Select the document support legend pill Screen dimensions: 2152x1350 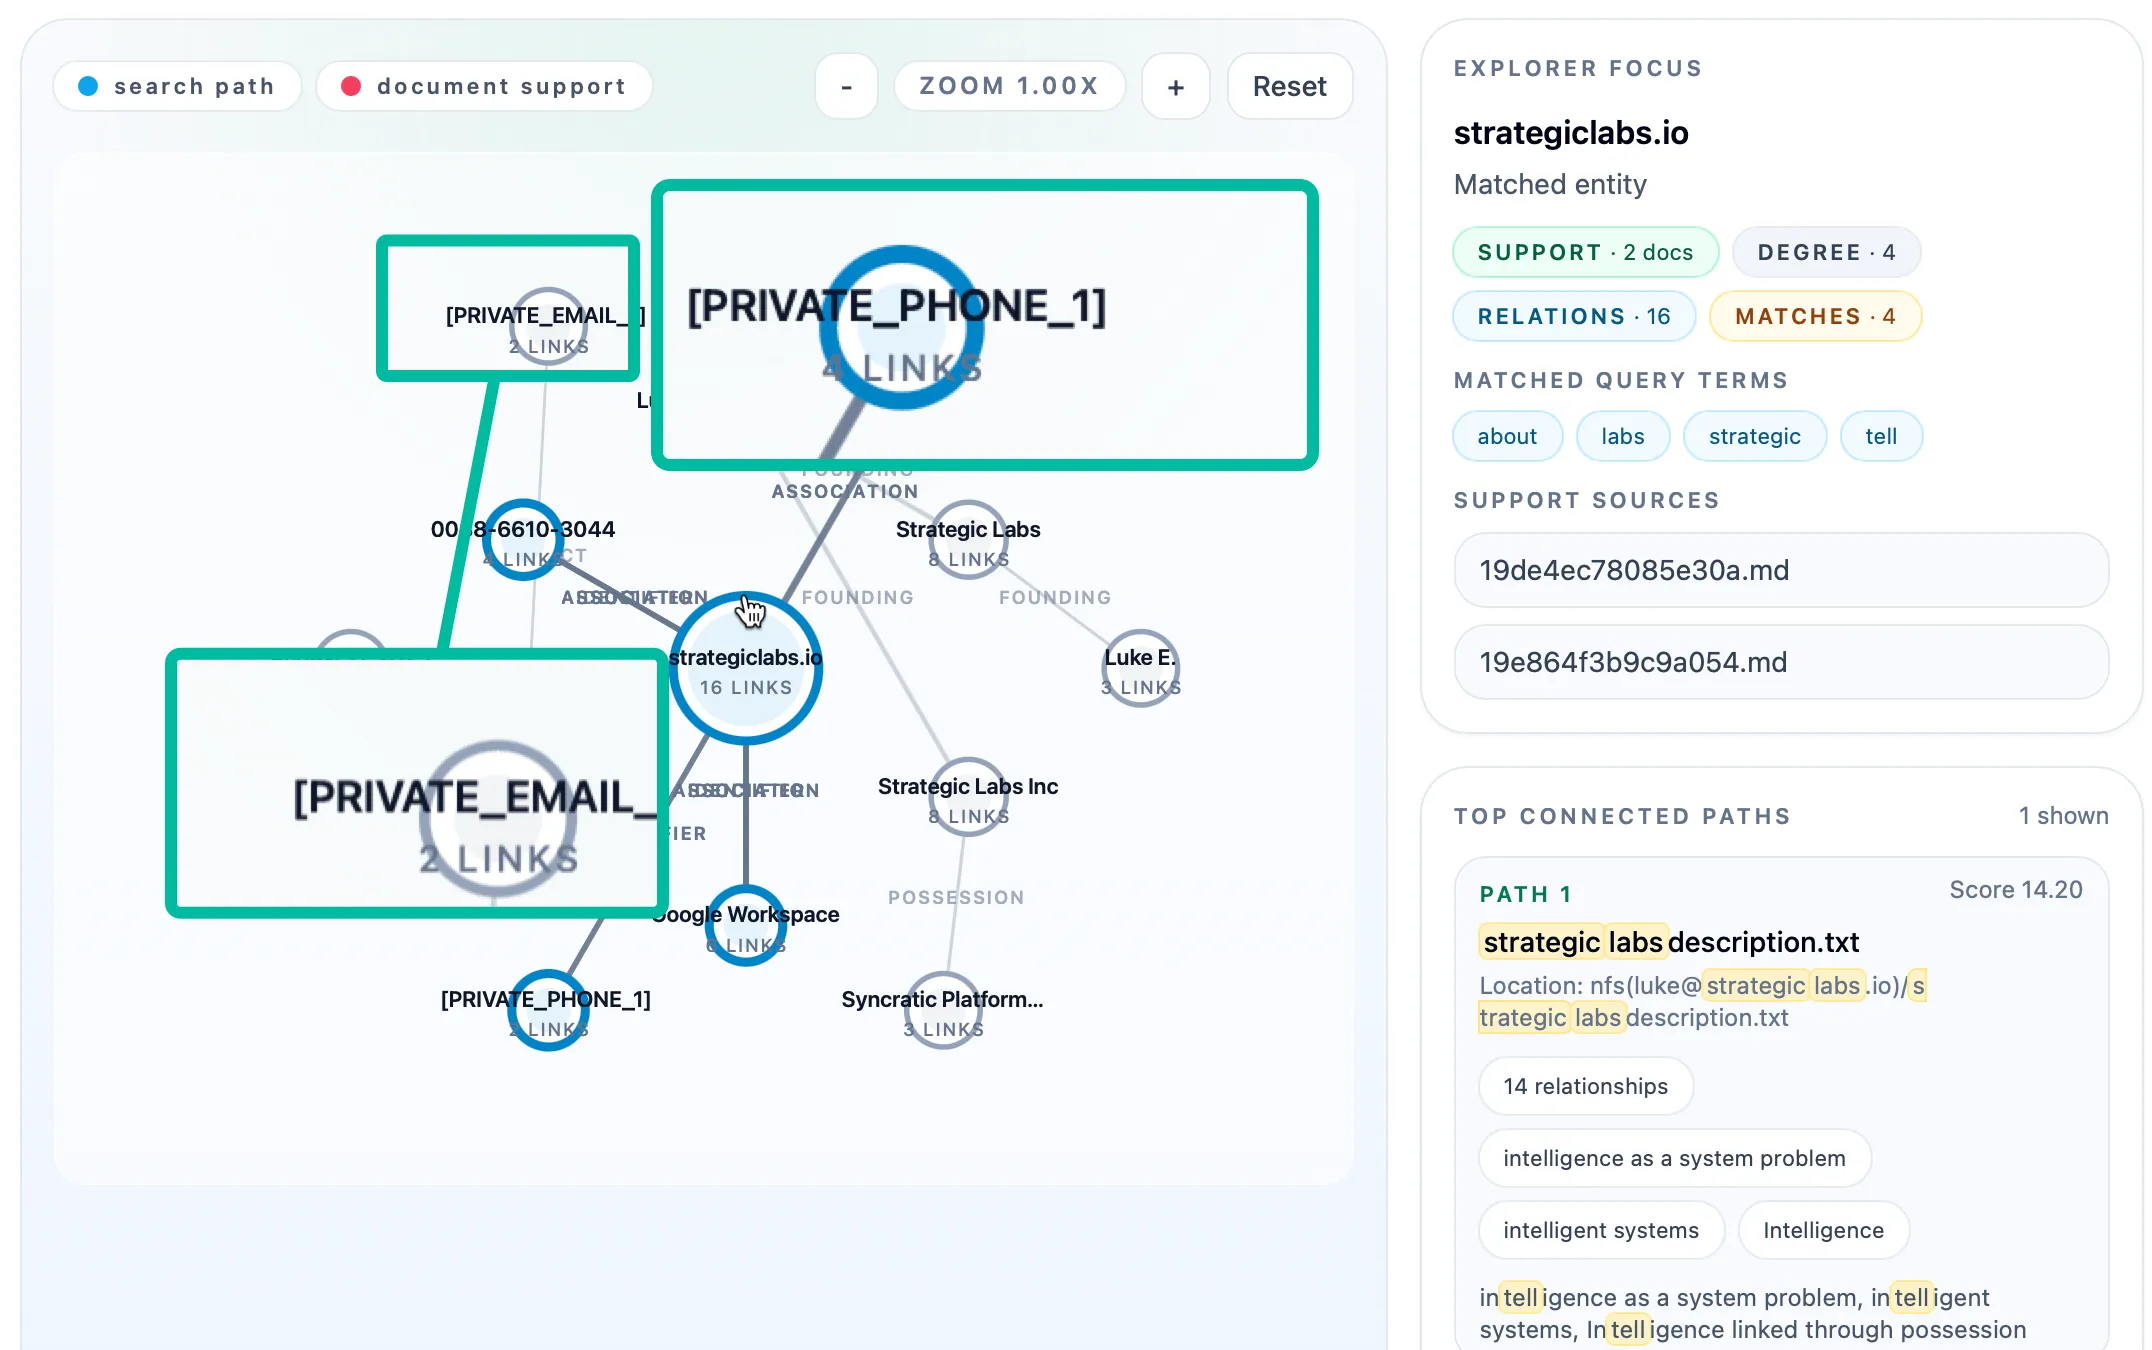(484, 86)
